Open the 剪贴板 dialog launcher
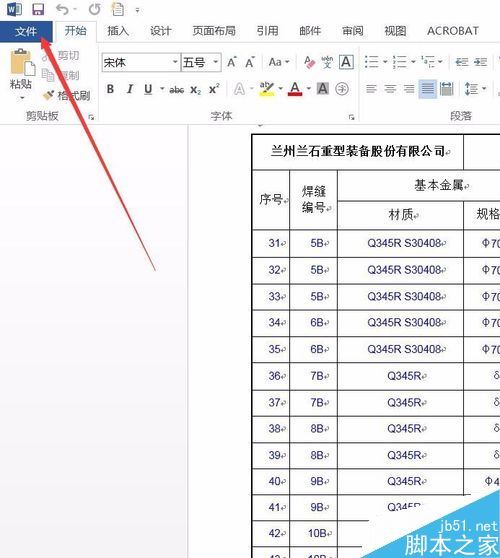The height and width of the screenshot is (558, 500). 91,117
